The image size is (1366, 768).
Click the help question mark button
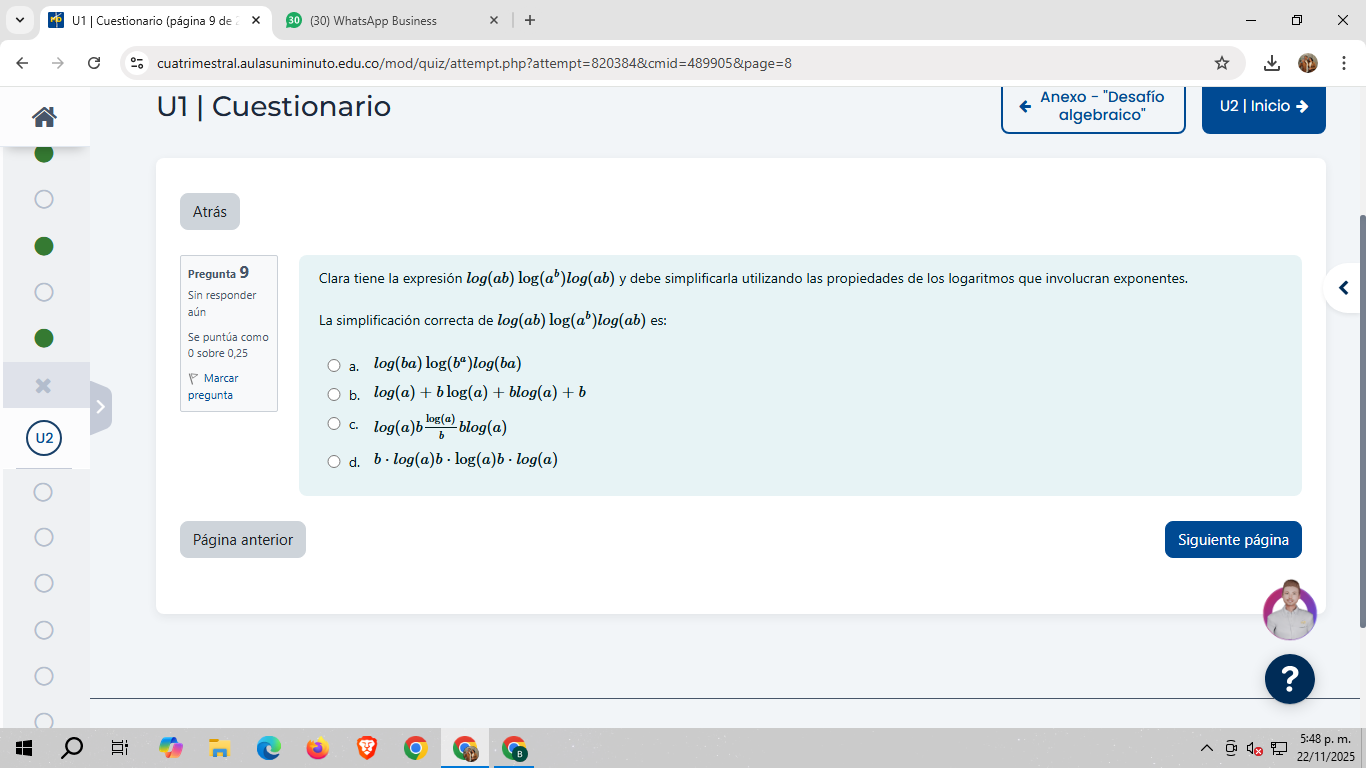(x=1289, y=679)
